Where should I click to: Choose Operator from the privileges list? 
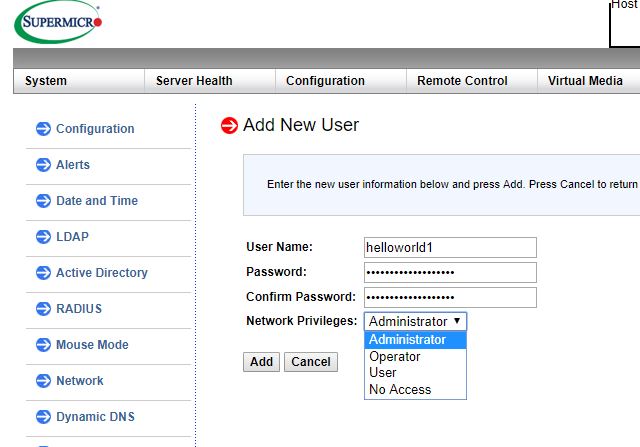[x=395, y=357]
